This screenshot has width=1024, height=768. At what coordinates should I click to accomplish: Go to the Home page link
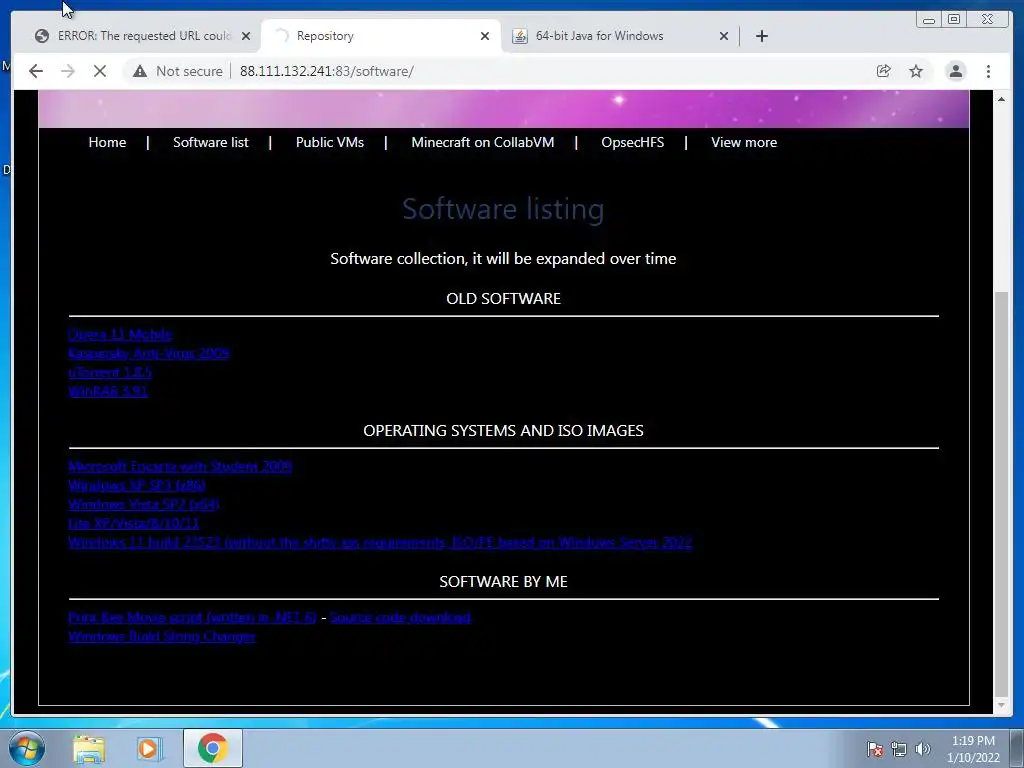point(107,142)
